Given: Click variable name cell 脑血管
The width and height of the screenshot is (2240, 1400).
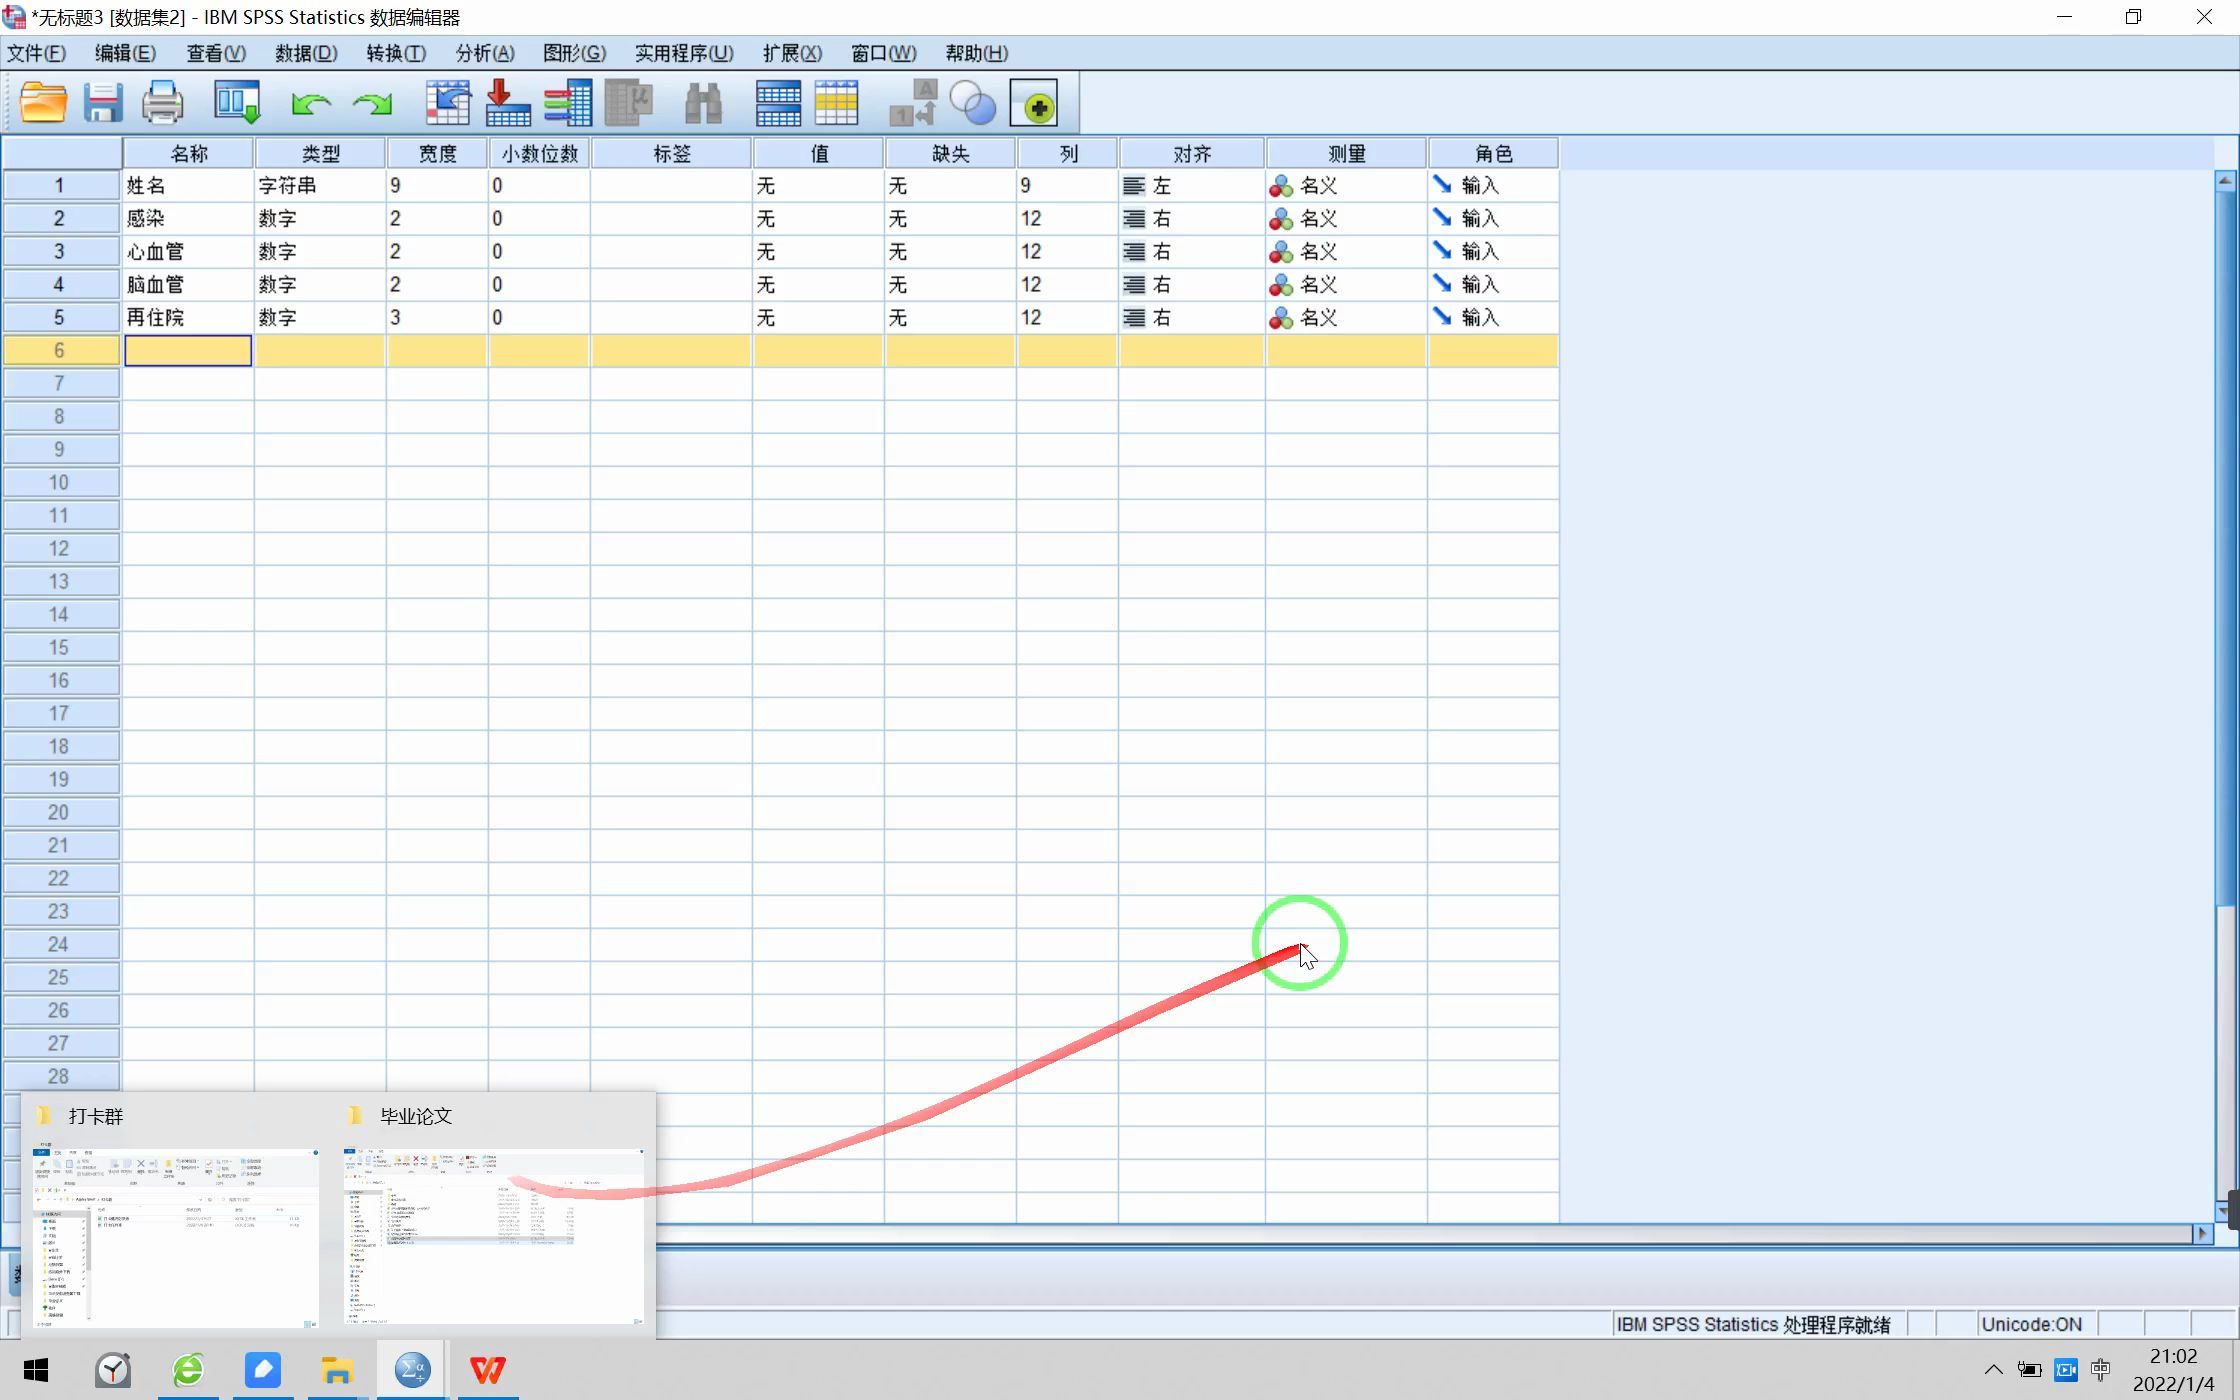Looking at the screenshot, I should coord(188,285).
